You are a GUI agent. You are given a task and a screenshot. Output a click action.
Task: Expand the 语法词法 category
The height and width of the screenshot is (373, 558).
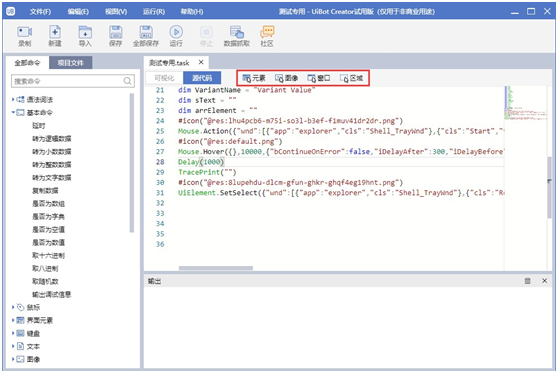(x=13, y=99)
